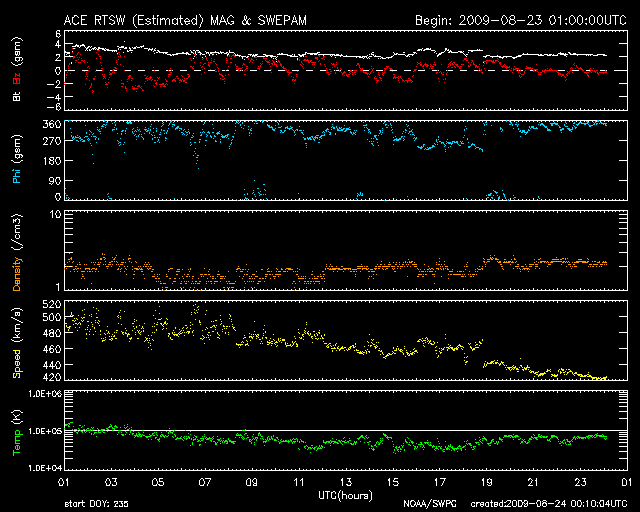This screenshot has height=512, width=640.
Task: Select the '07' hour tick label
Action: coord(205,483)
